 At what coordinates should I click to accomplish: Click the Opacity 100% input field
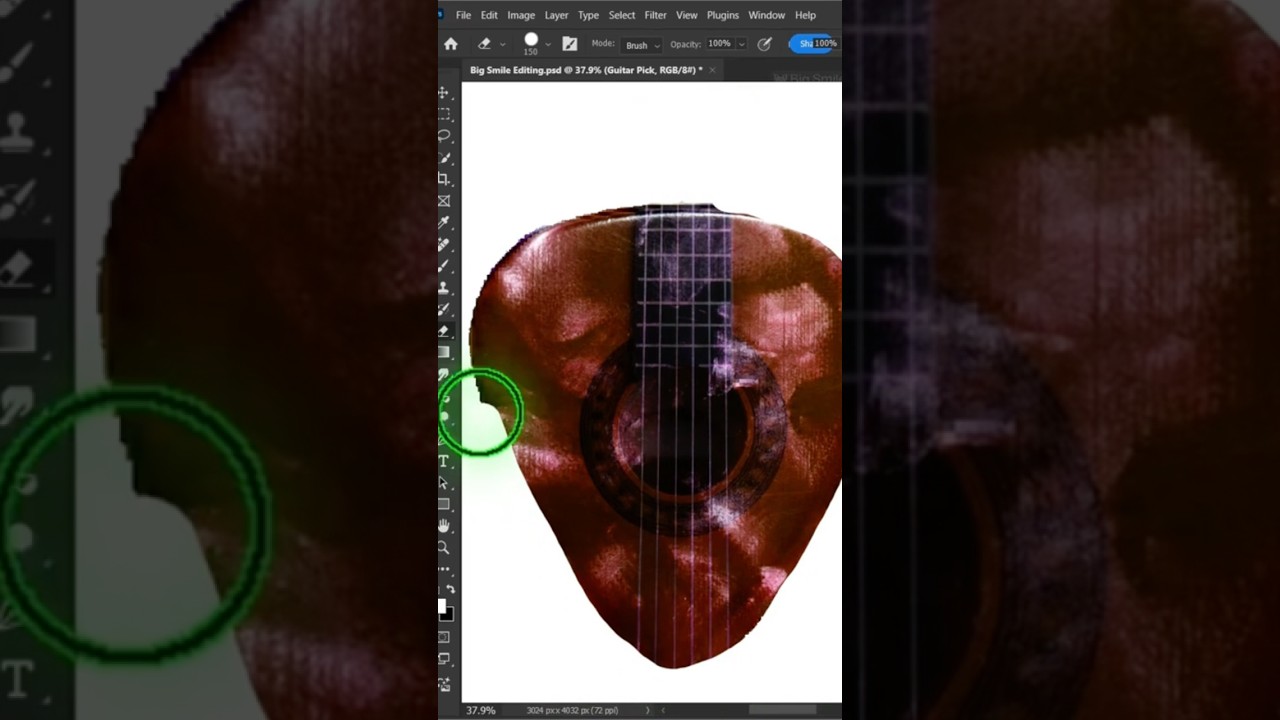(x=719, y=44)
